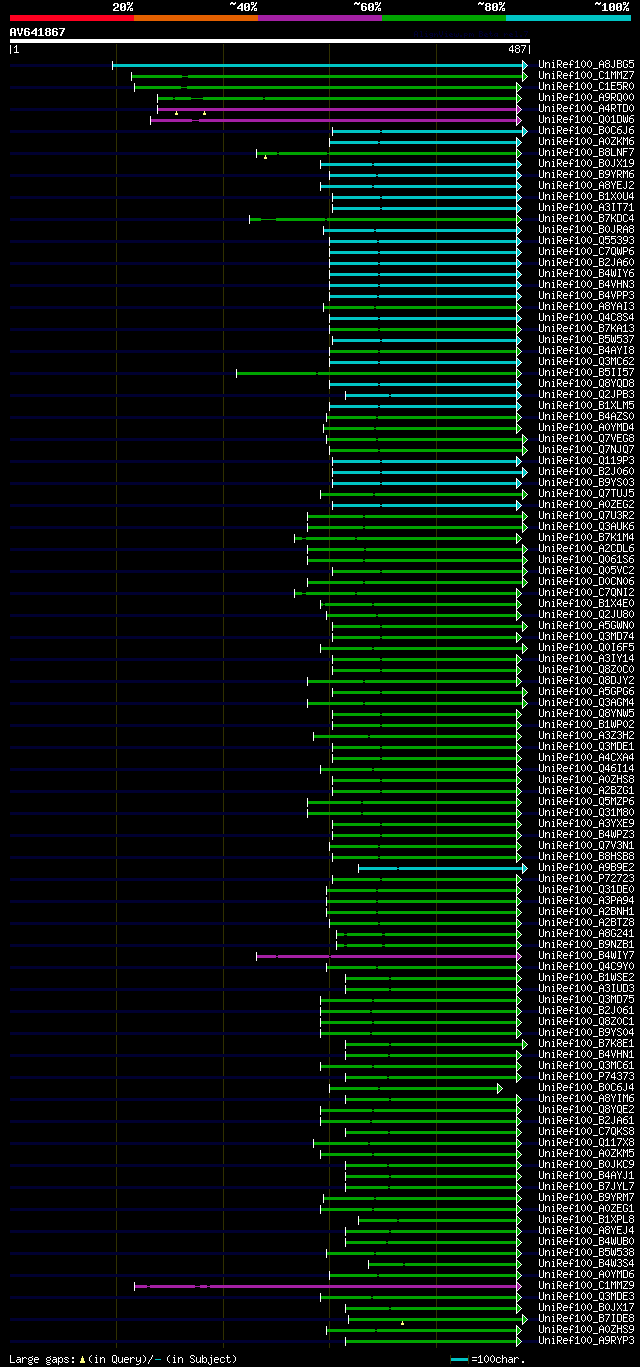Select the UniRef100_A3IT71 label
The height and width of the screenshot is (1367, 640).
[x=586, y=208]
